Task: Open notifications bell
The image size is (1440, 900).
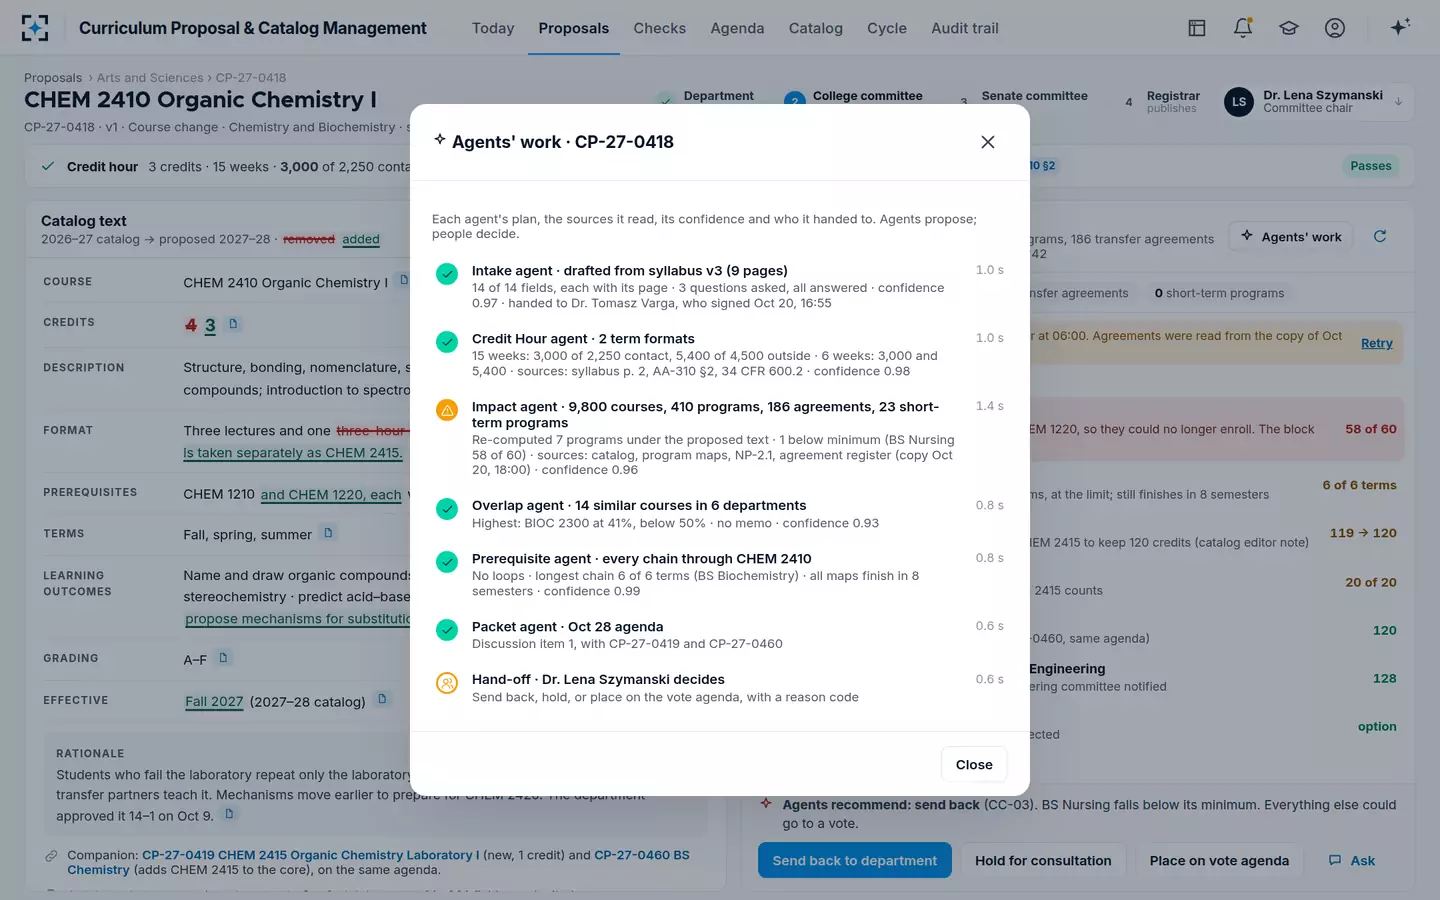Action: [1243, 28]
